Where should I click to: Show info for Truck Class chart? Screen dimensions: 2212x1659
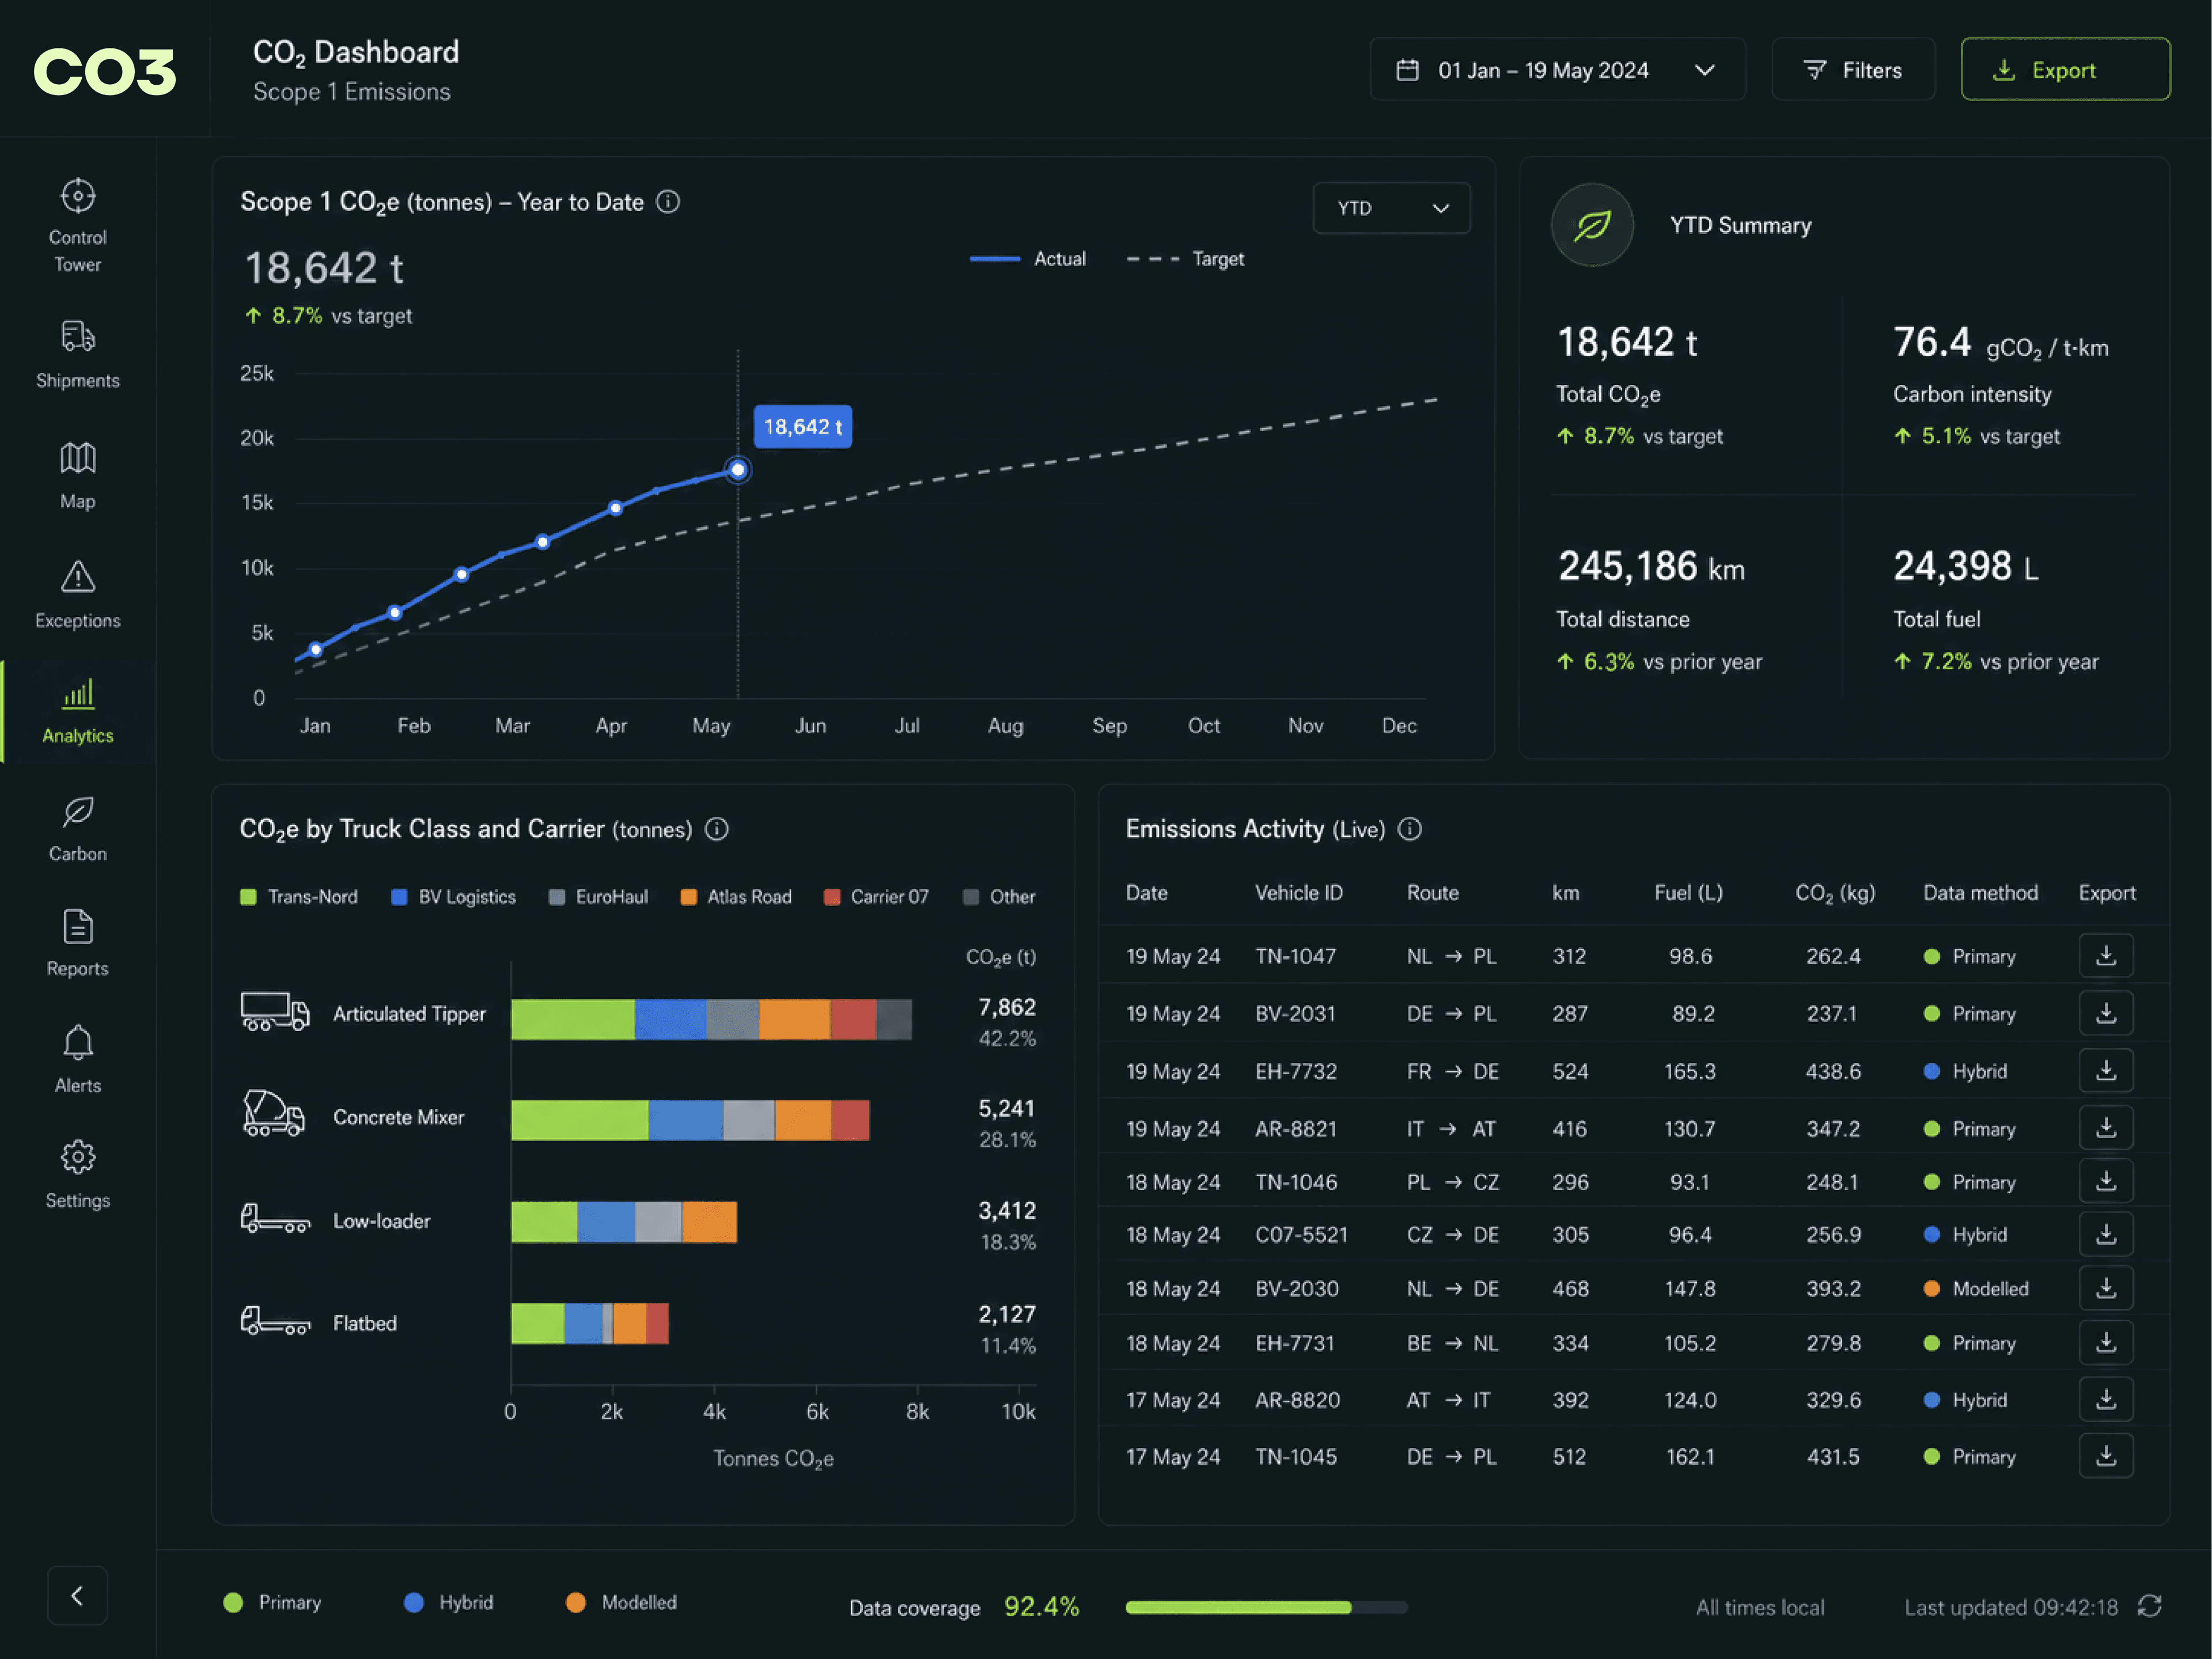tap(717, 829)
